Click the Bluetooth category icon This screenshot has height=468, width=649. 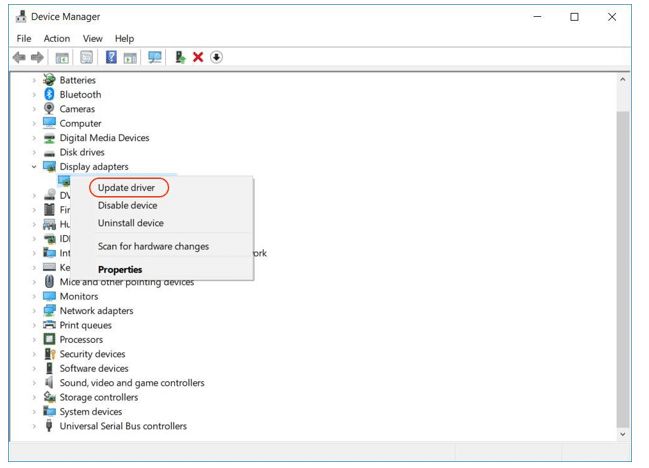pos(49,94)
